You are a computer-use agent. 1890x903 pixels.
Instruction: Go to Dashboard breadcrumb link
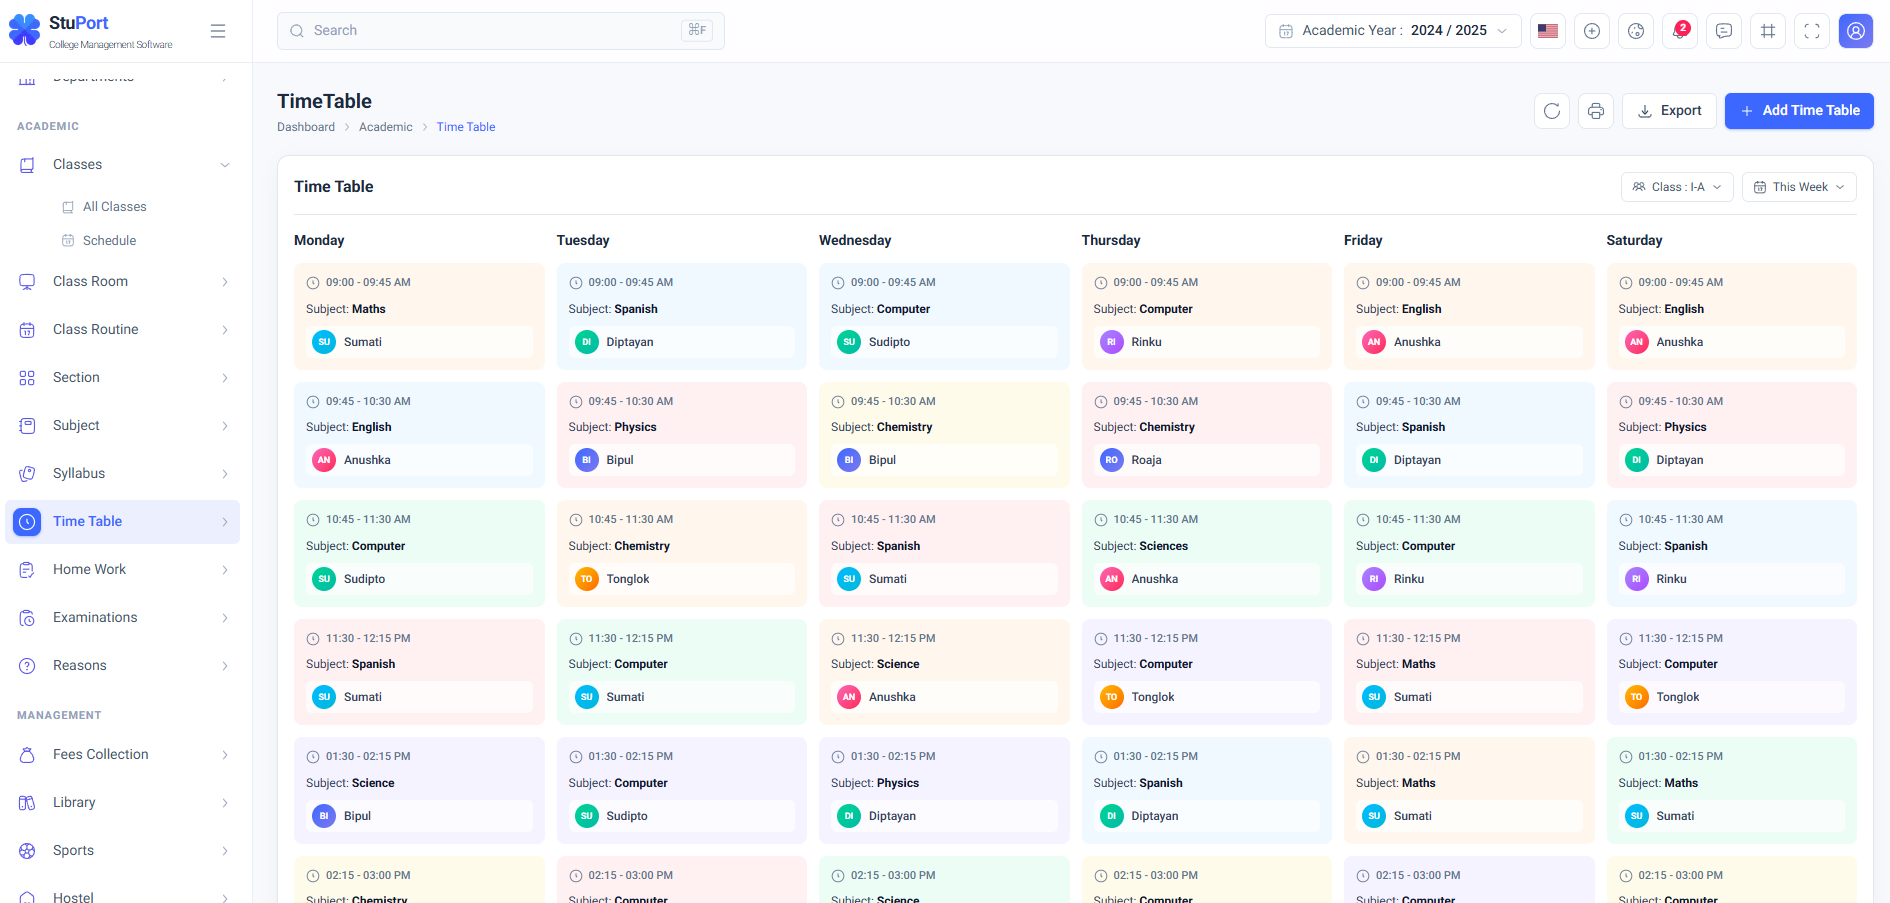306,127
